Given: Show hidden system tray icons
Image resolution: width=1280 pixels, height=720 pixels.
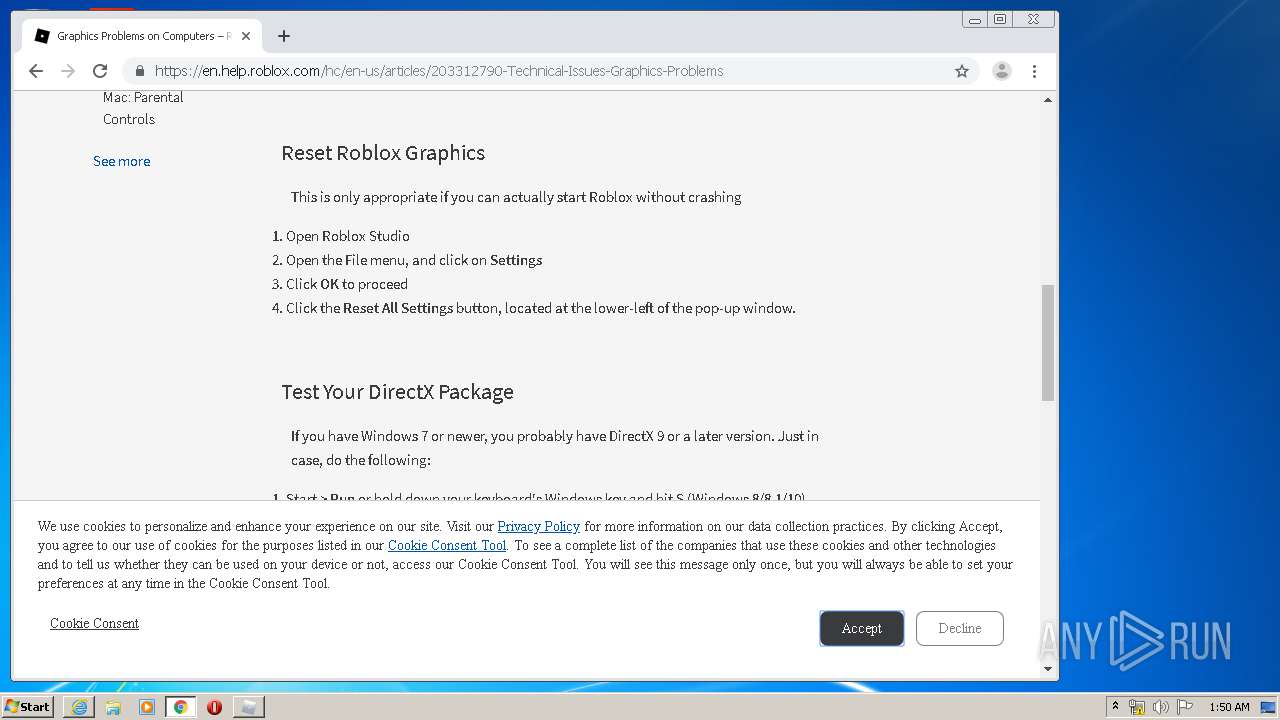Looking at the screenshot, I should coord(1115,707).
